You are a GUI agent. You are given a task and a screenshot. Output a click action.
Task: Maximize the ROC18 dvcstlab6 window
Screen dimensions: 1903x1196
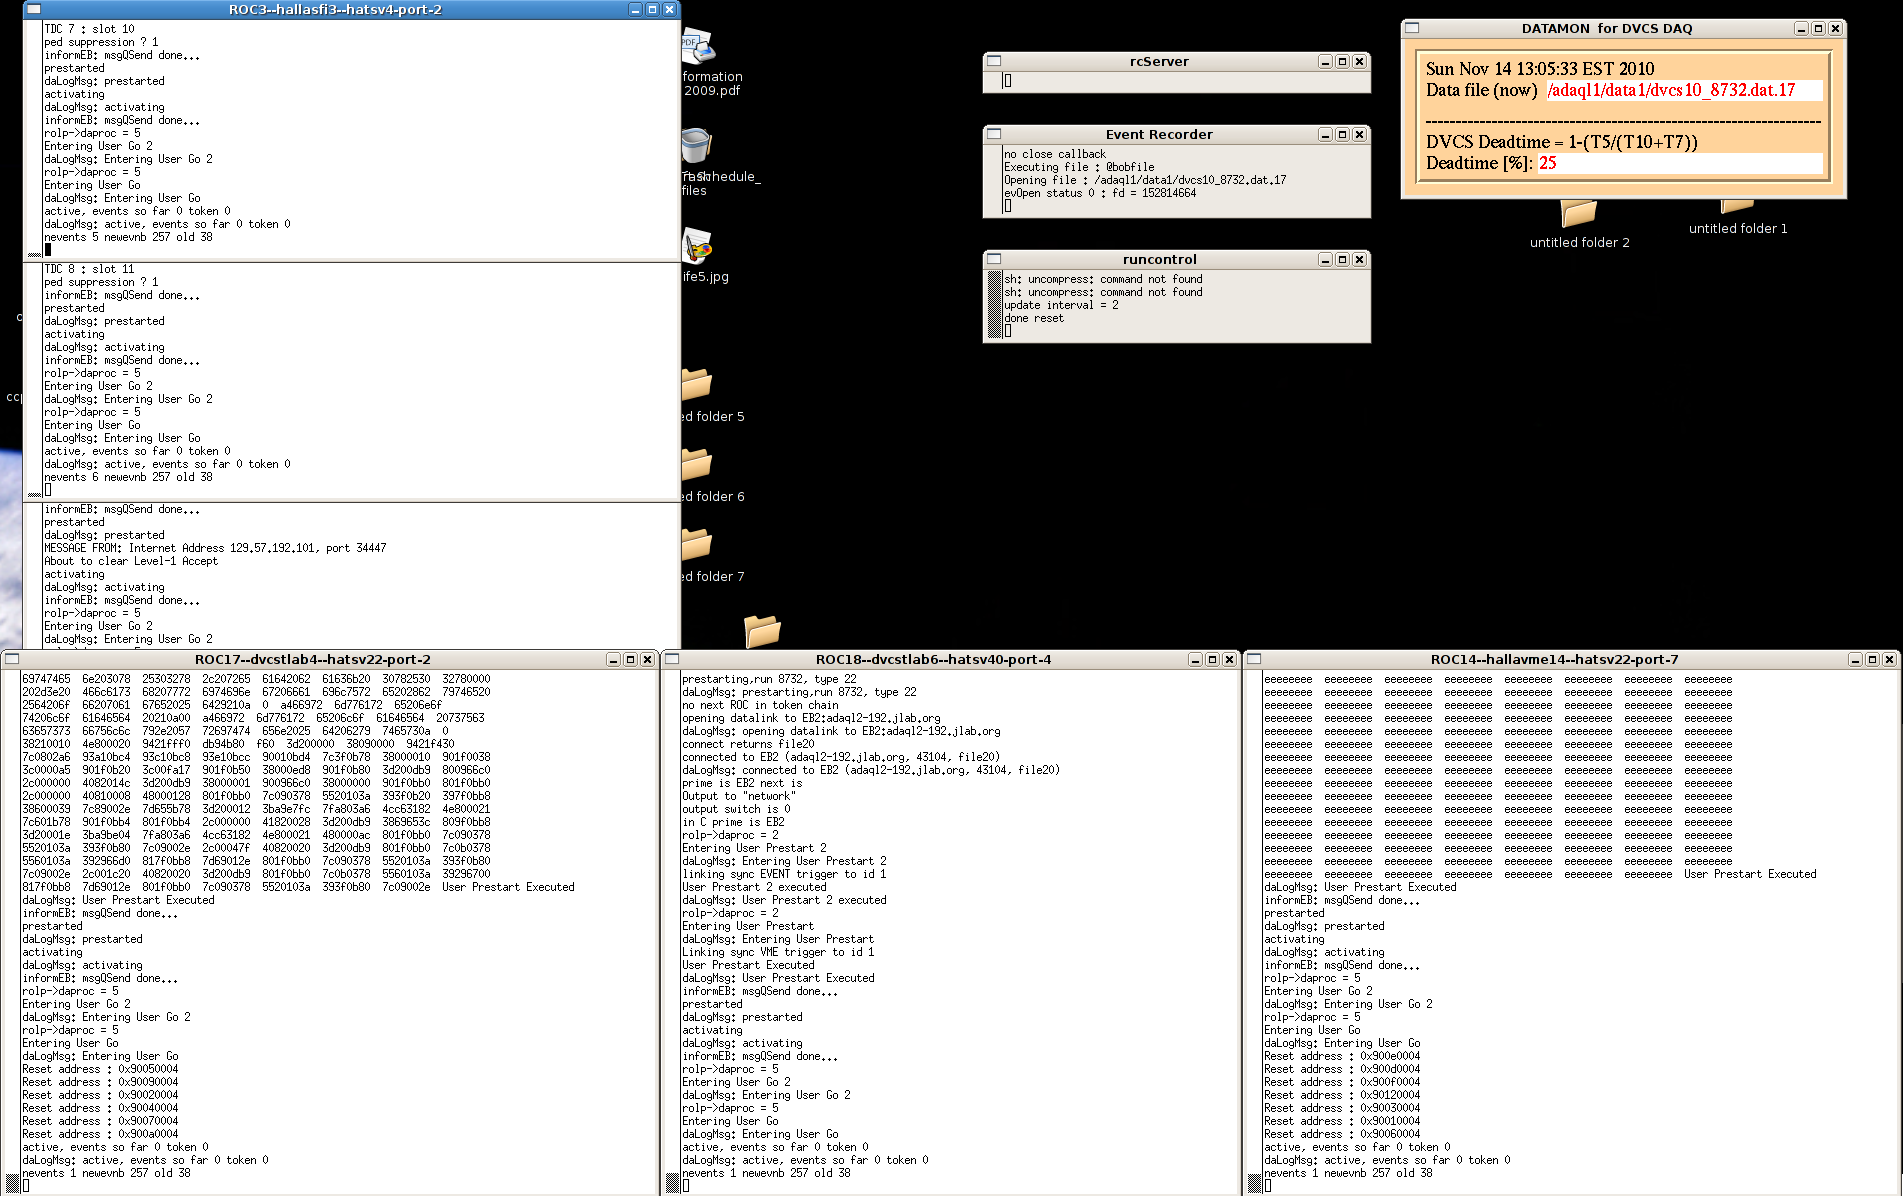[x=1212, y=660]
